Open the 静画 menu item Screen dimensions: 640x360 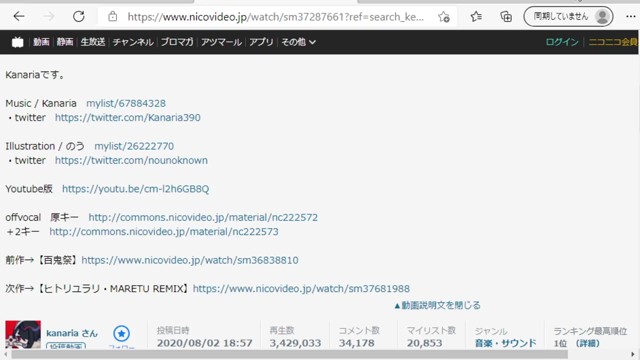(65, 42)
